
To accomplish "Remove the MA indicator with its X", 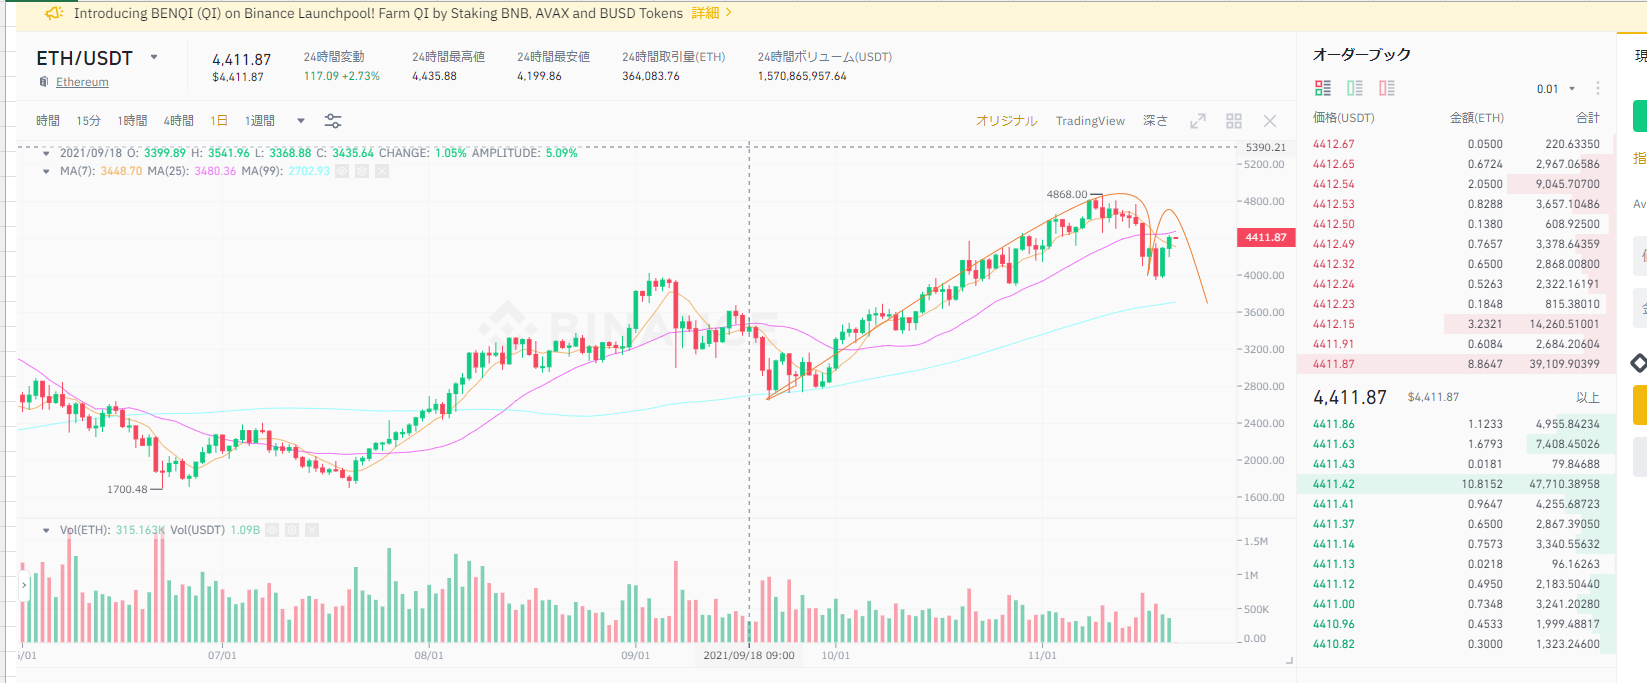I will [x=382, y=171].
